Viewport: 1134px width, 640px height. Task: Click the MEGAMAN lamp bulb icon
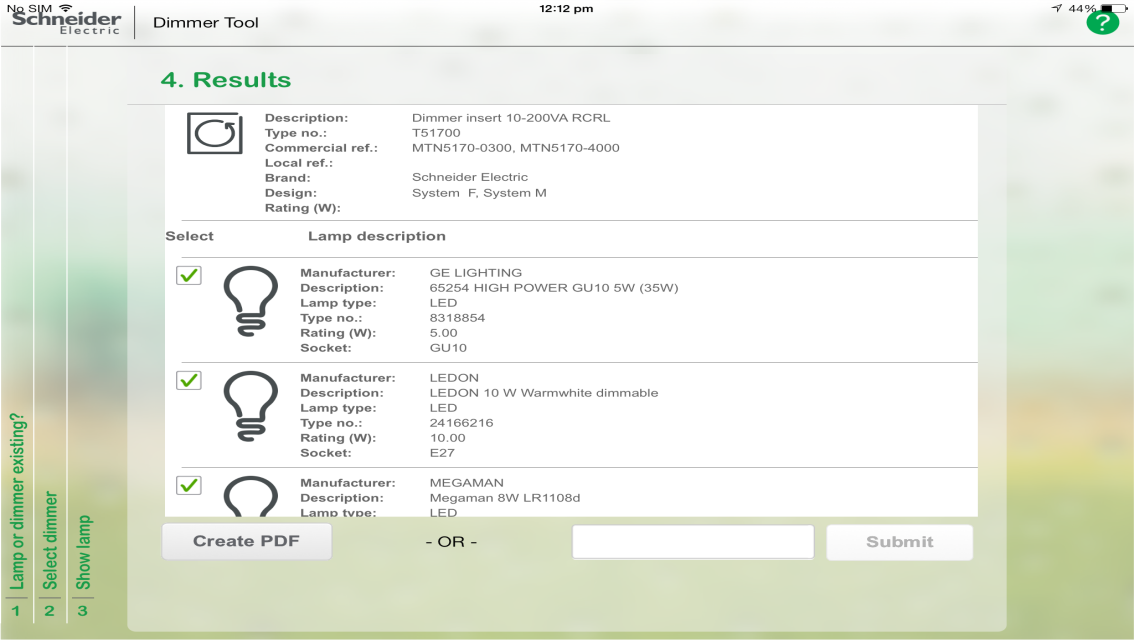(x=250, y=496)
